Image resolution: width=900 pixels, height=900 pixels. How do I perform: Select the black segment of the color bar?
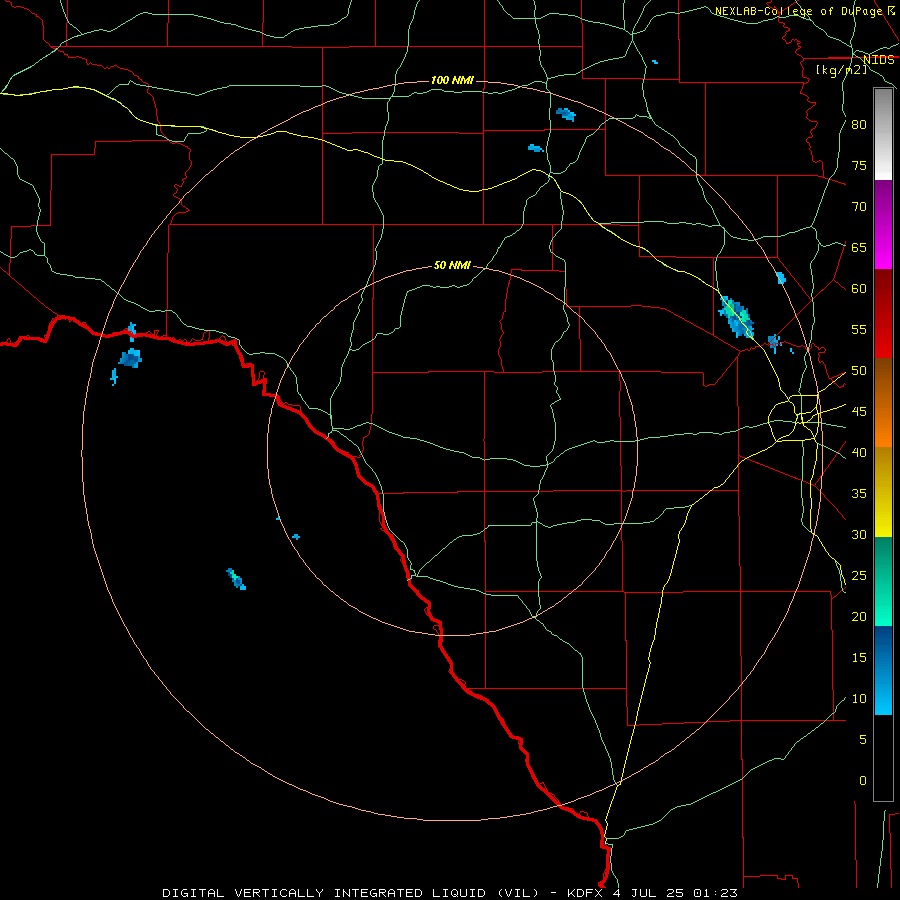(x=883, y=758)
